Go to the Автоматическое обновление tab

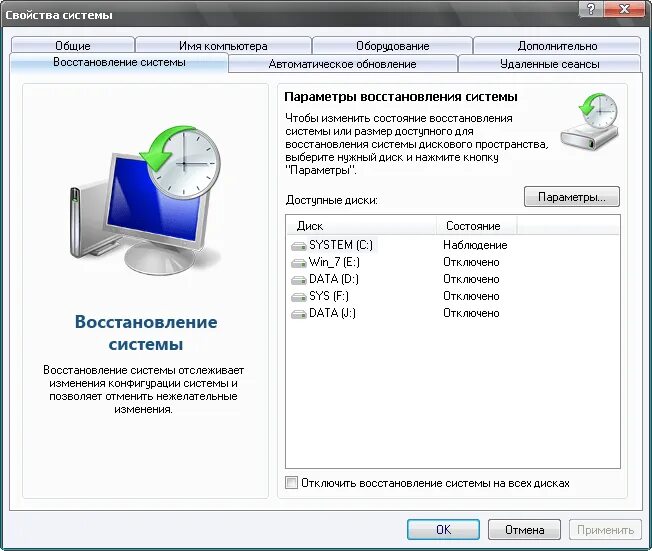[x=343, y=64]
